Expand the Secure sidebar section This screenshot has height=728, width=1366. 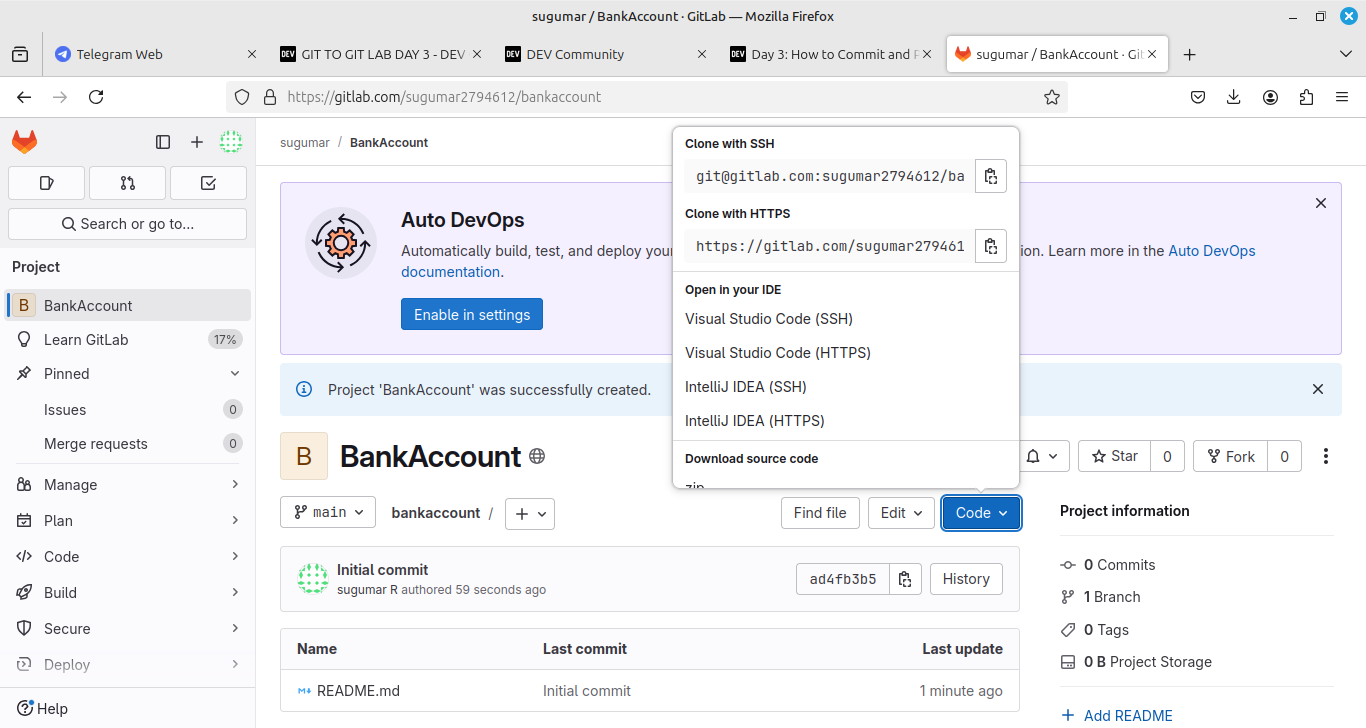point(127,629)
